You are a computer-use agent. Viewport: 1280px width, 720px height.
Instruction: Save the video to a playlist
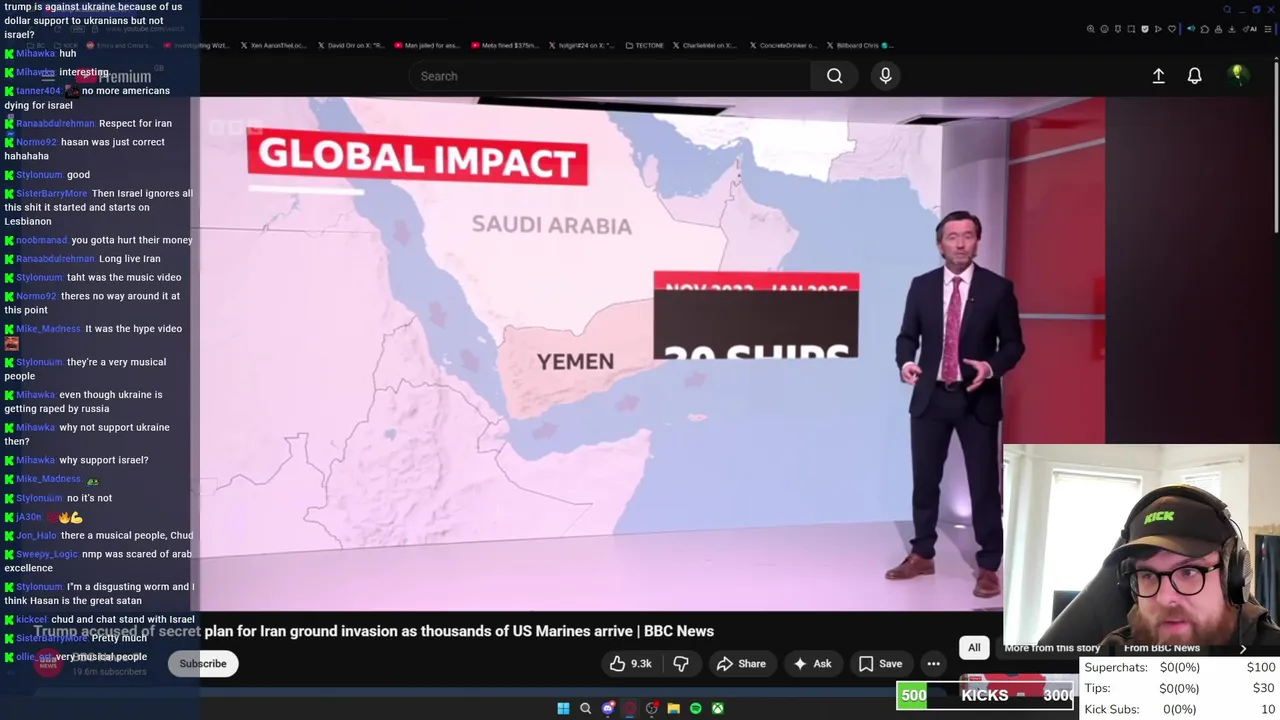click(x=880, y=663)
